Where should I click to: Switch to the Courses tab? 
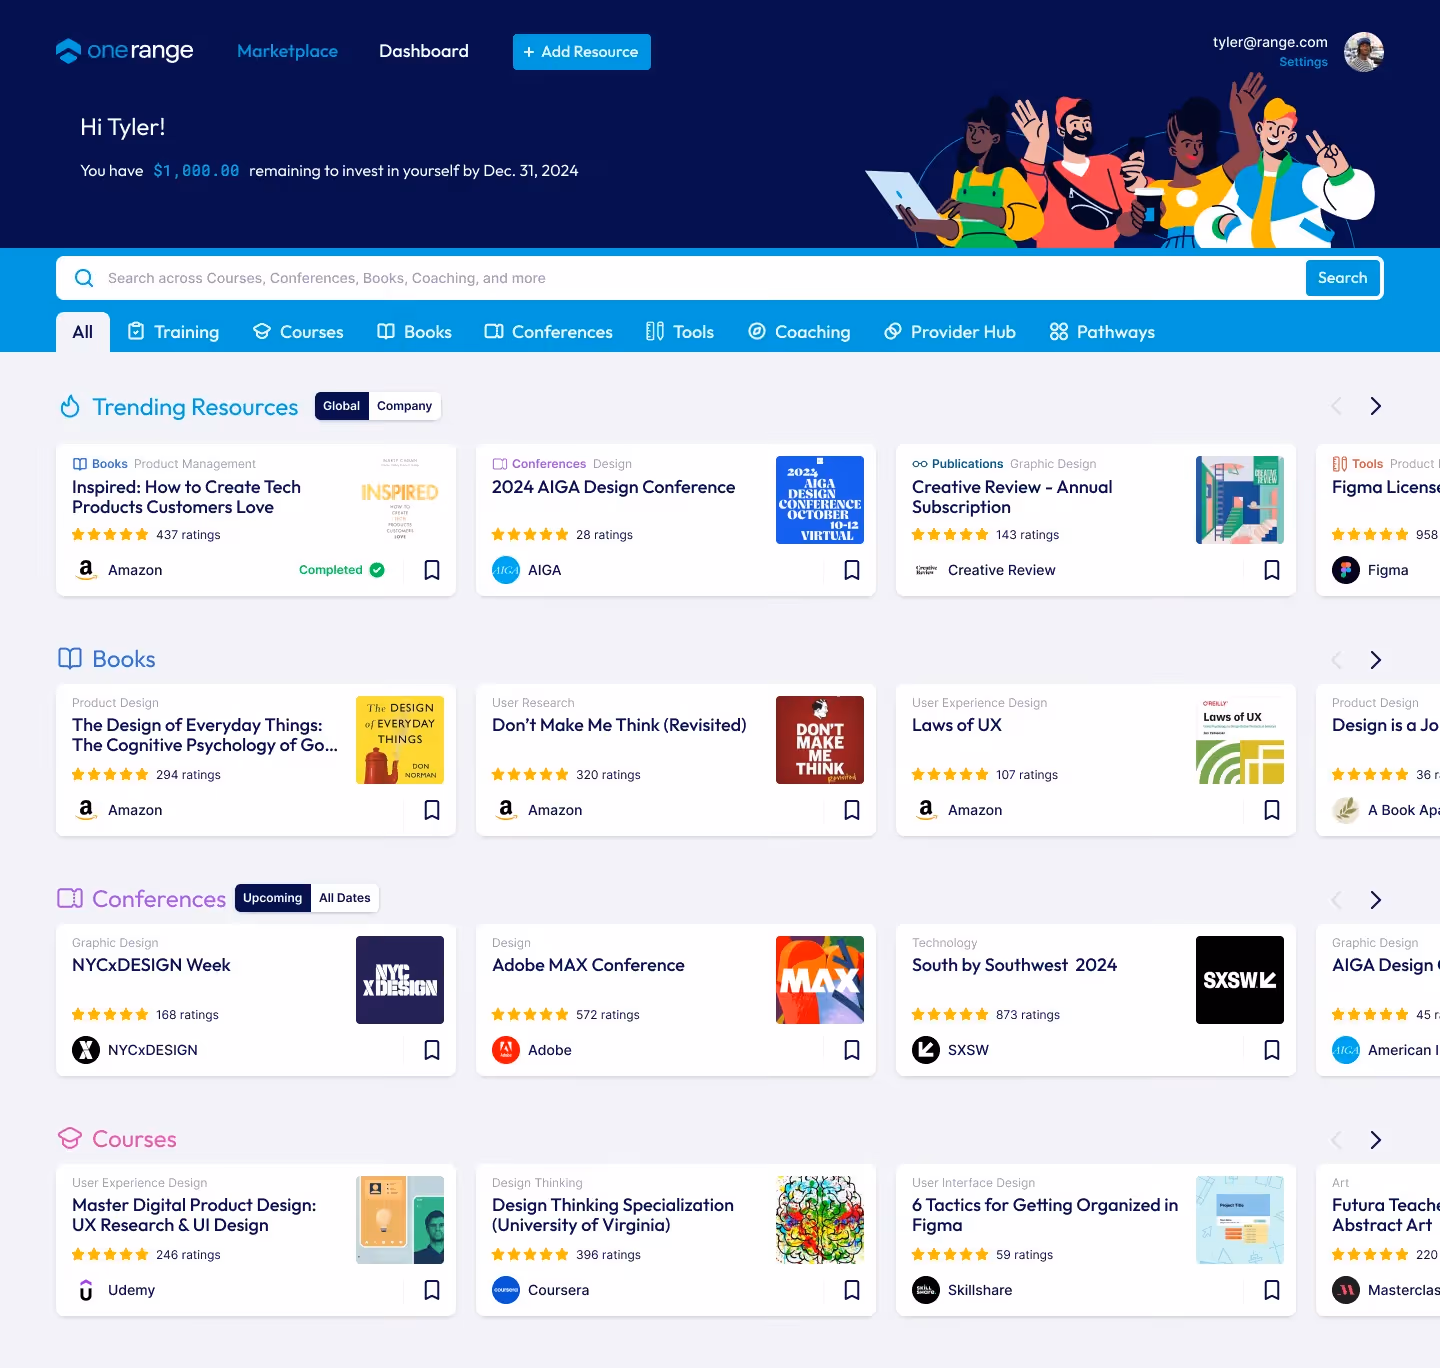[x=298, y=332]
